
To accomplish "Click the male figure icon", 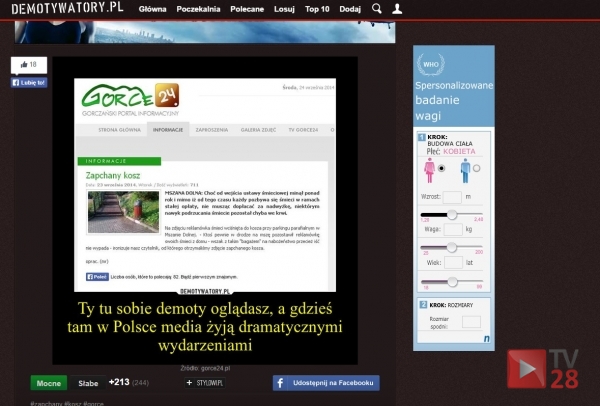I will (465, 171).
